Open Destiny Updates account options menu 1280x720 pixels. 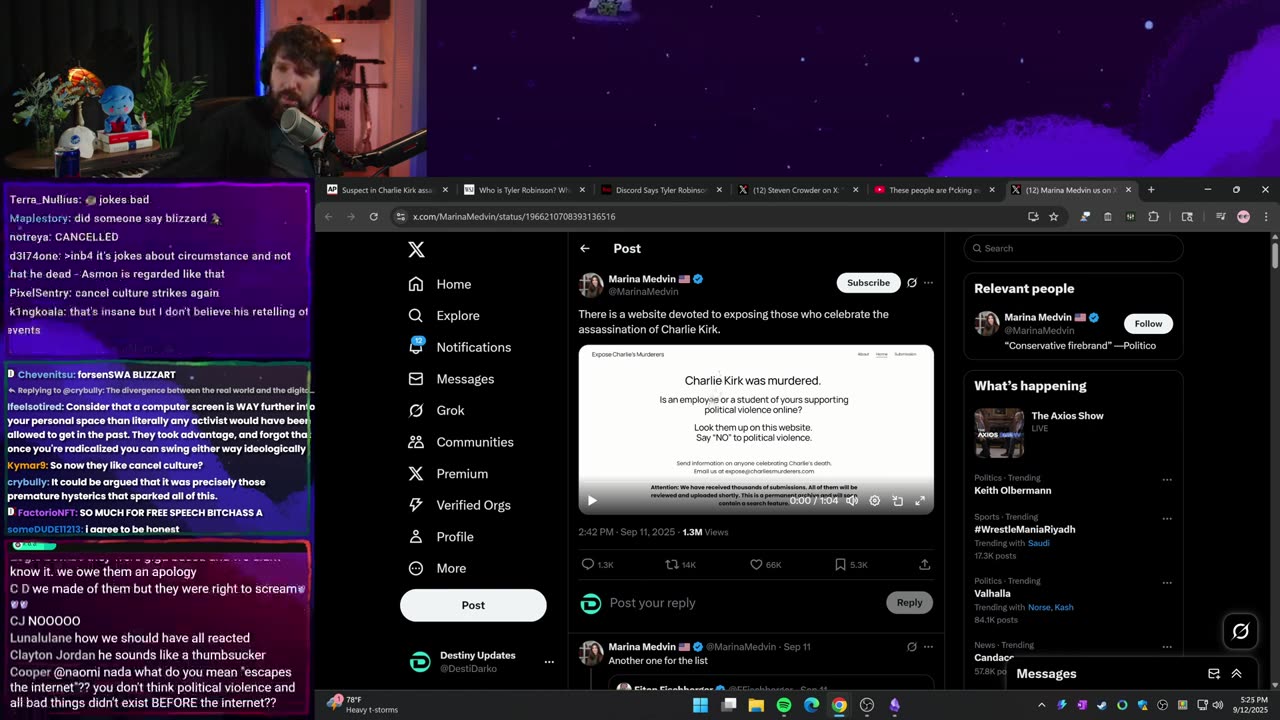[x=549, y=662]
